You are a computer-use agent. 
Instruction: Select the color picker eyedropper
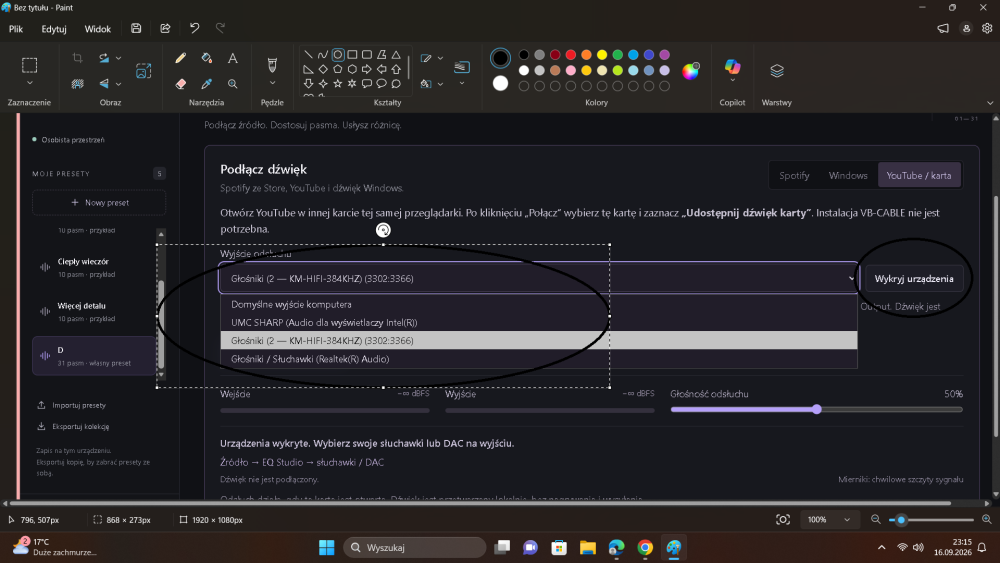coord(207,84)
